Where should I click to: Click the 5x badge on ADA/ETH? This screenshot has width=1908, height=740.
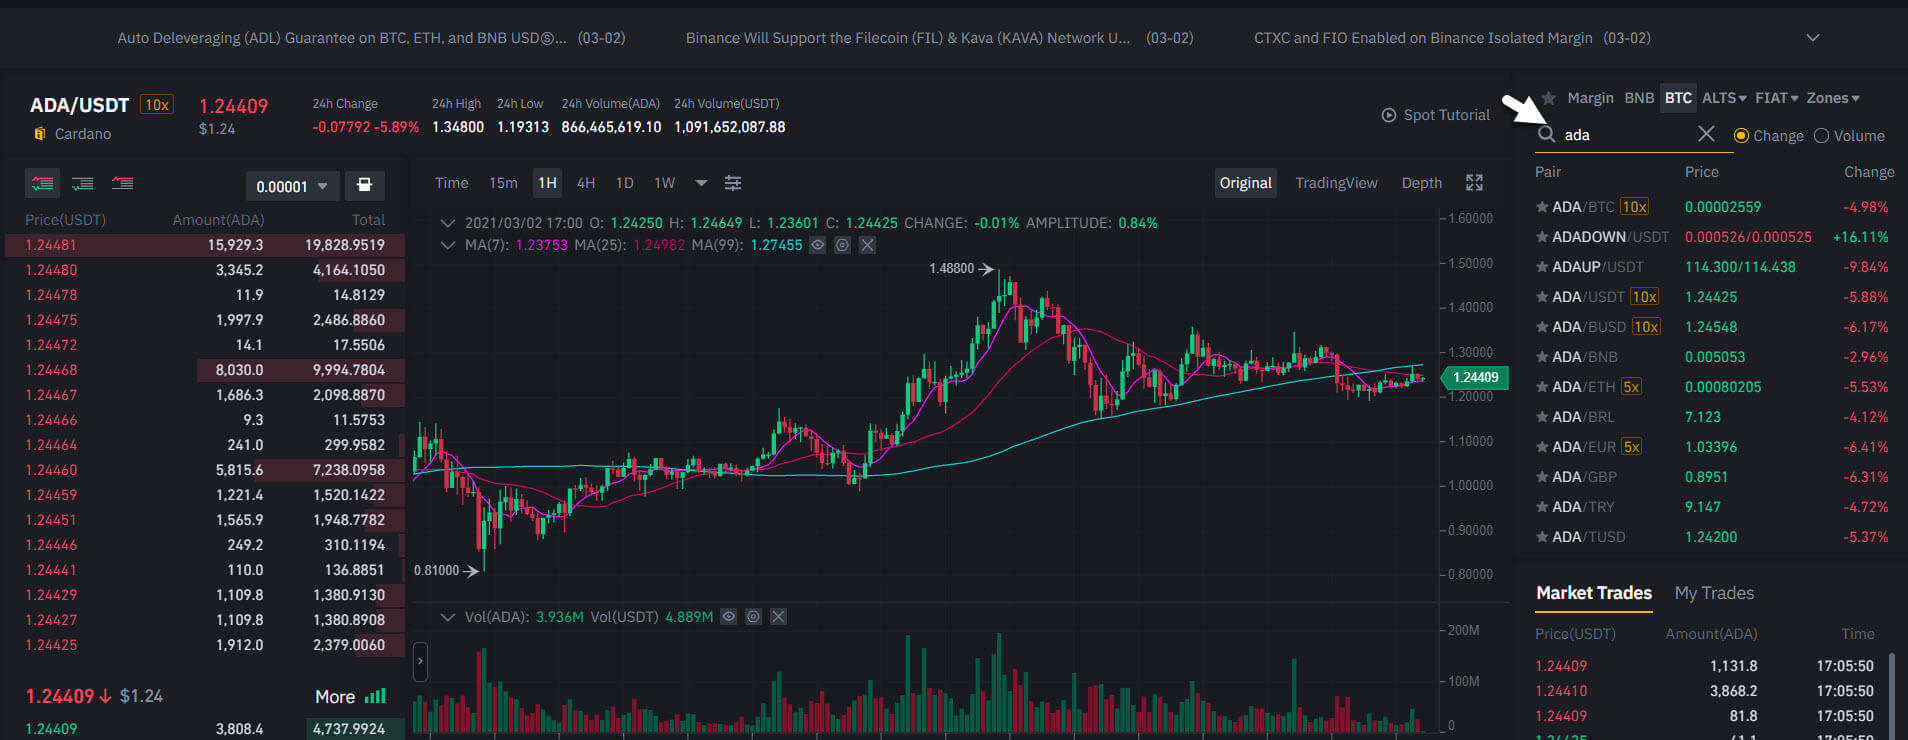(x=1631, y=387)
